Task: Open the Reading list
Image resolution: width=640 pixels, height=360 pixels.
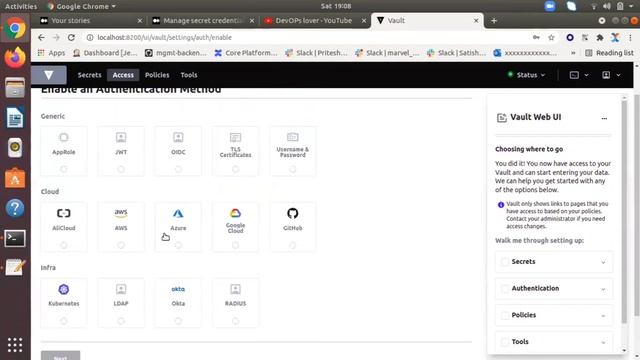Action: click(x=609, y=53)
